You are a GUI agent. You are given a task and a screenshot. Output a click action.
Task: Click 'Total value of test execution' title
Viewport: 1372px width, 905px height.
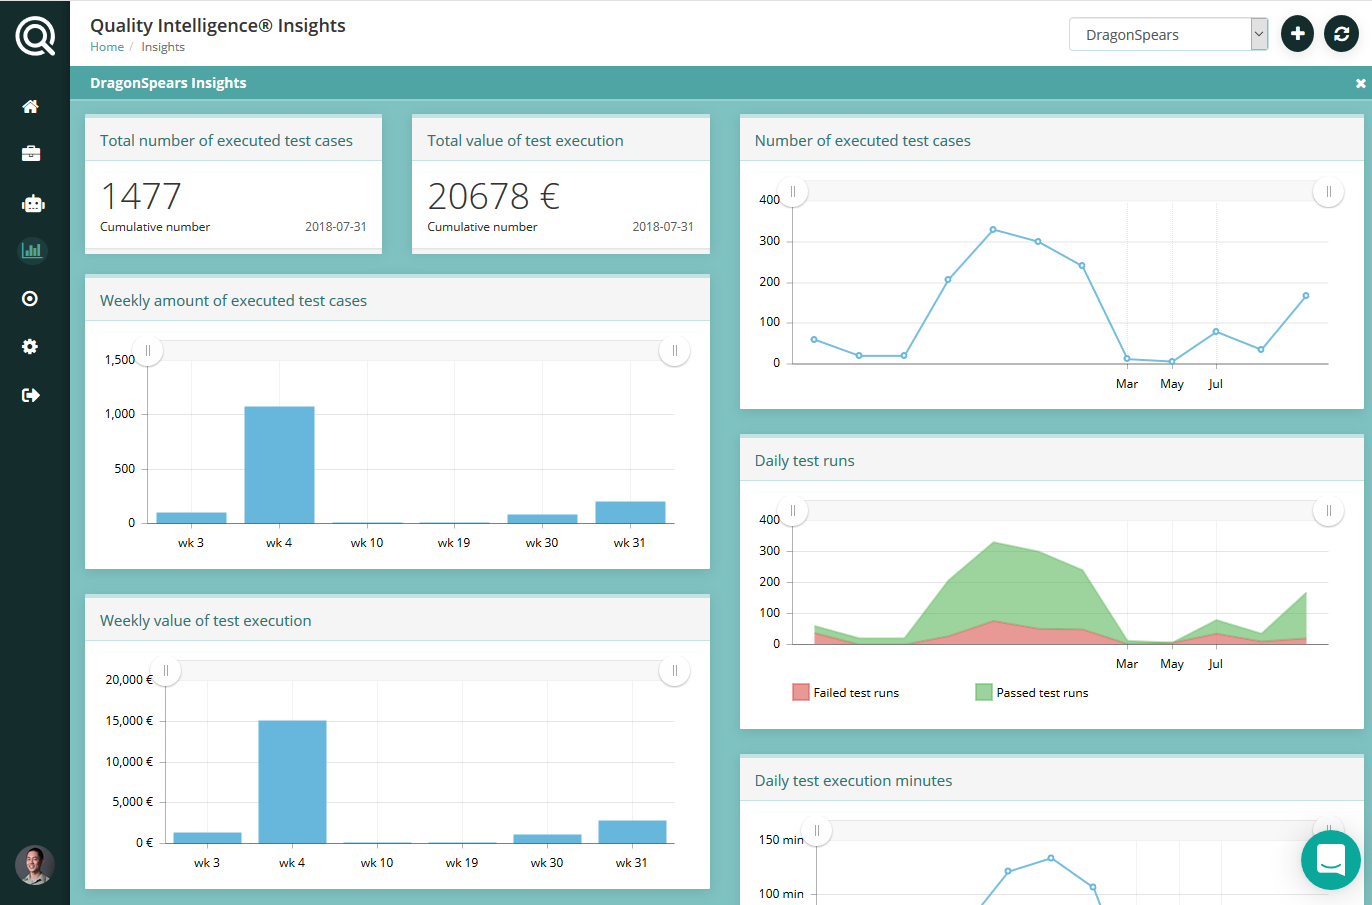(x=525, y=141)
